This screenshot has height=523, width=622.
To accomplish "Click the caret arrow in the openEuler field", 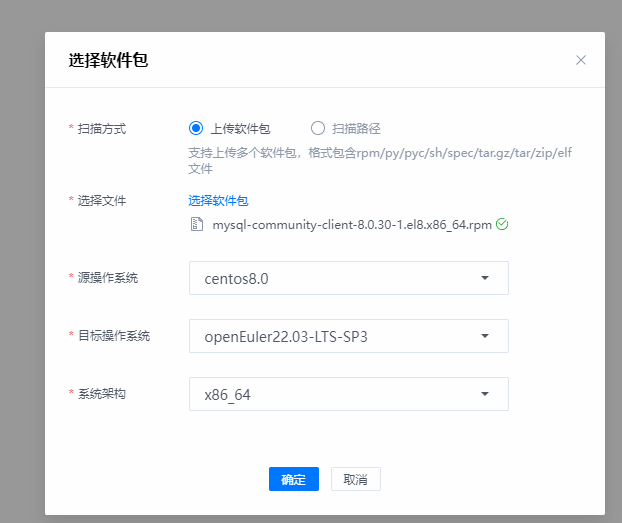I will (x=484, y=336).
